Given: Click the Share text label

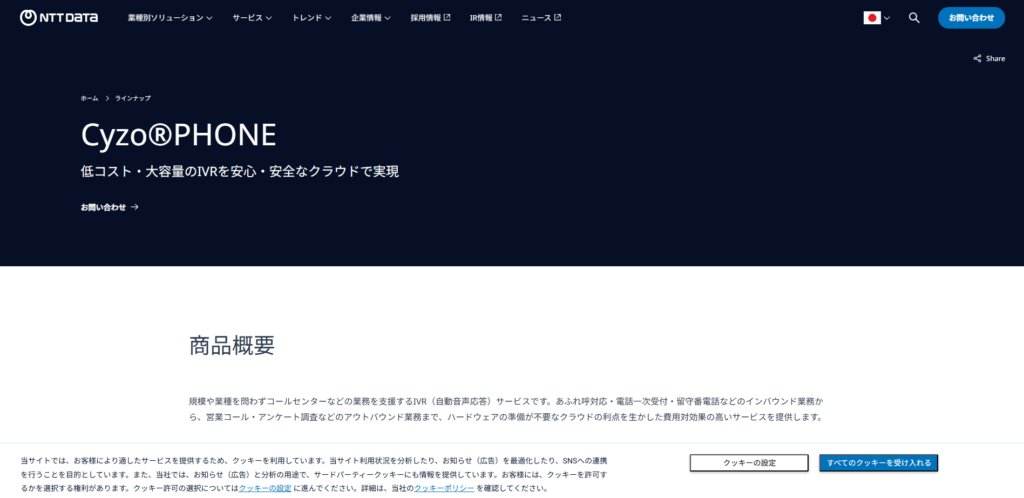Looking at the screenshot, I should click(x=995, y=58).
